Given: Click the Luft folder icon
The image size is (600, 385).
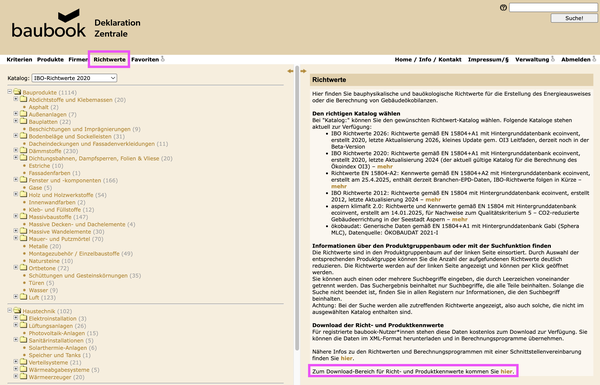Looking at the screenshot, I should point(23,297).
